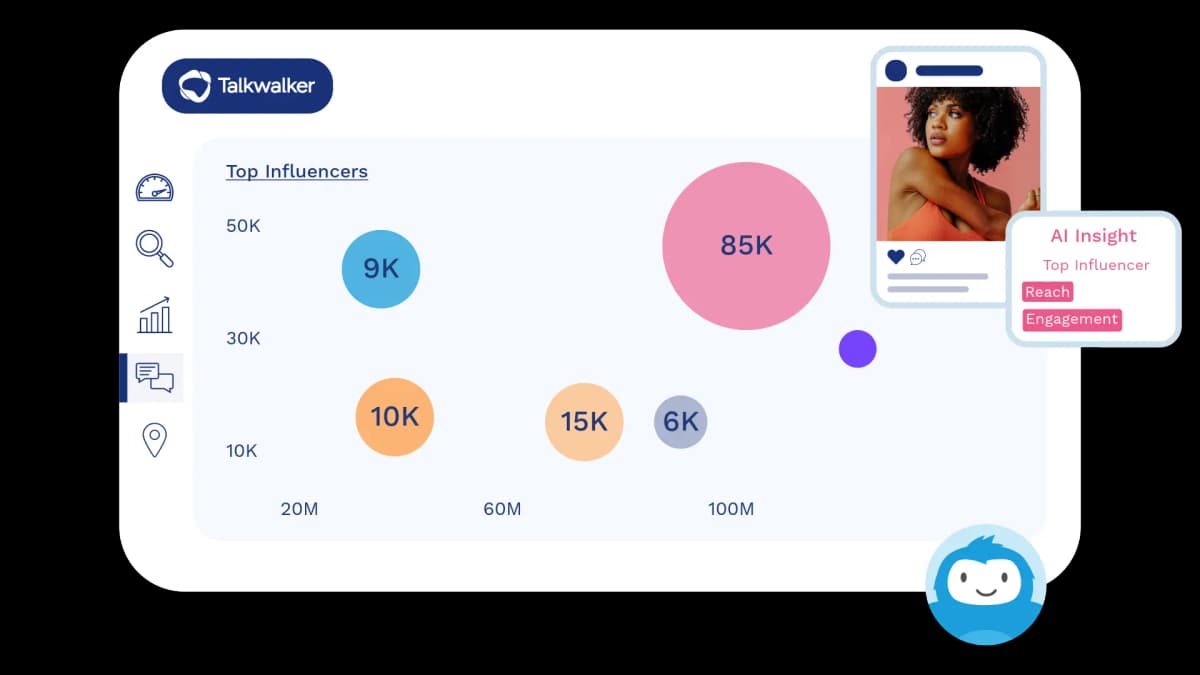1200x675 pixels.
Task: Select the peach 15K bubble
Action: click(584, 422)
